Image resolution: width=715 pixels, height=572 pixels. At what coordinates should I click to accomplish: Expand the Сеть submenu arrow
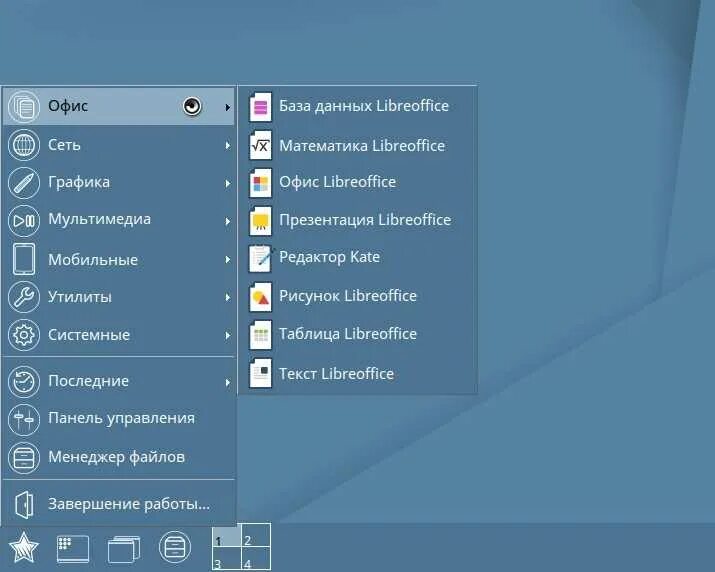[x=227, y=146]
